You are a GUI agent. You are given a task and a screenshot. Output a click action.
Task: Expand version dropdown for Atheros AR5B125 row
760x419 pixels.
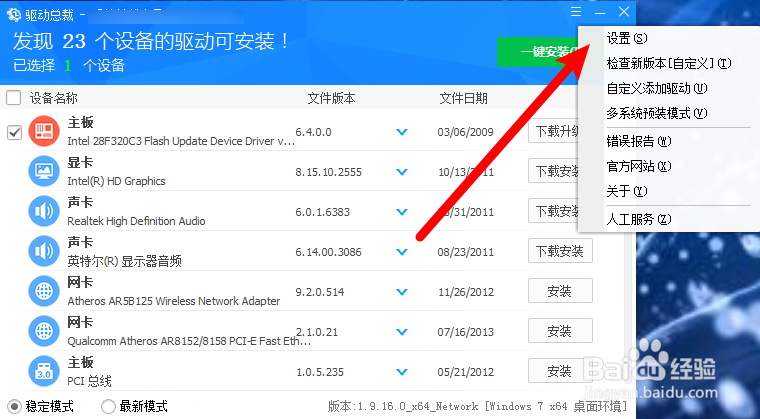click(x=402, y=292)
